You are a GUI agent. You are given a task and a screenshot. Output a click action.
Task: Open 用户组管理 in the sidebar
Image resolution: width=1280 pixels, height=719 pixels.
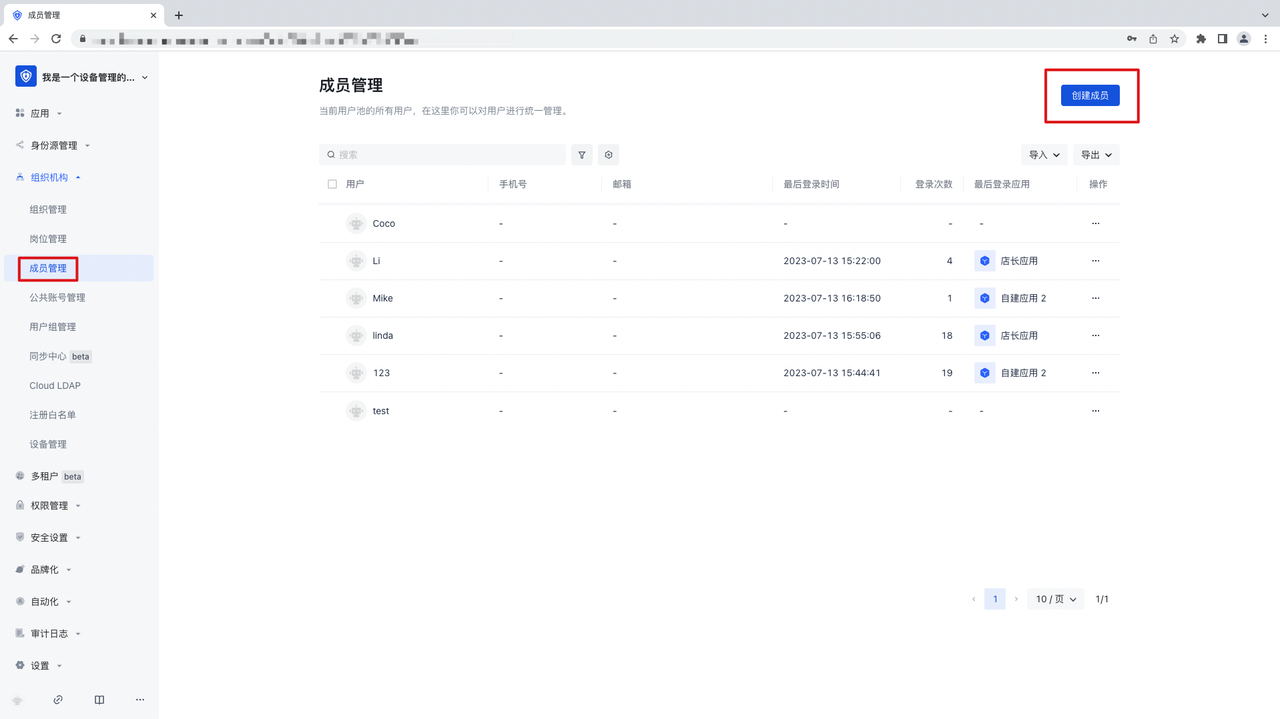coord(53,327)
